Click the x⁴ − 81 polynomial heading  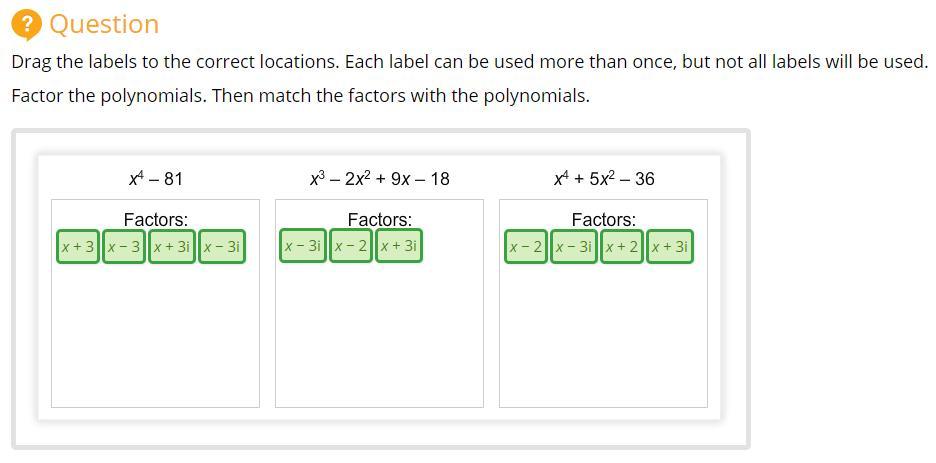click(156, 179)
